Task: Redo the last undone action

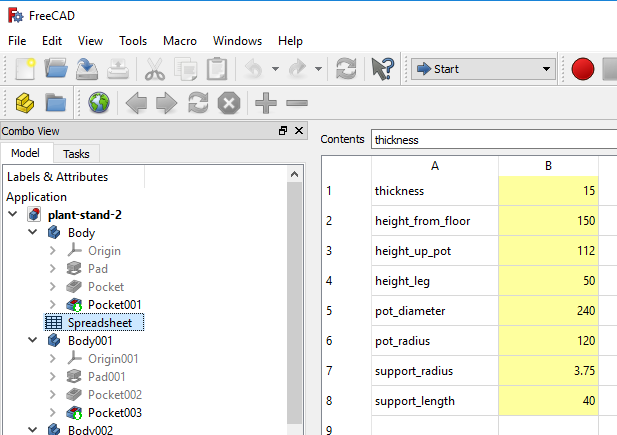Action: (x=297, y=69)
